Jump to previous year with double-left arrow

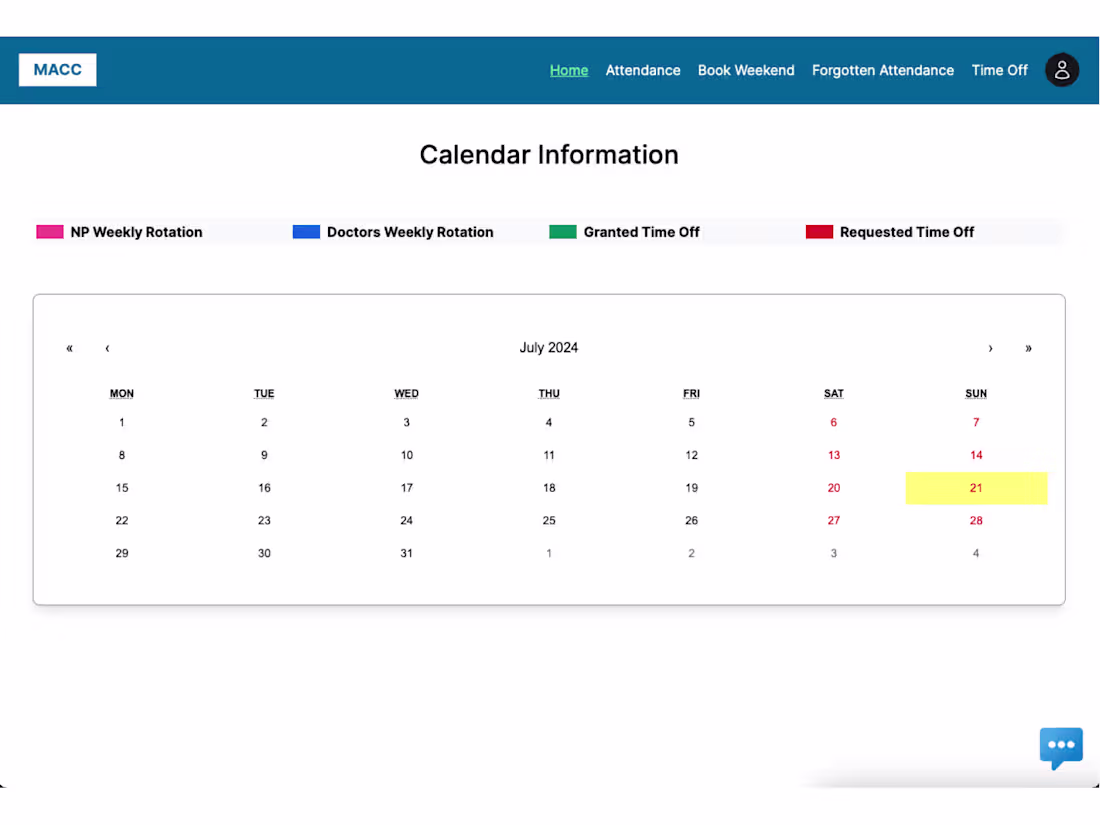coord(69,348)
